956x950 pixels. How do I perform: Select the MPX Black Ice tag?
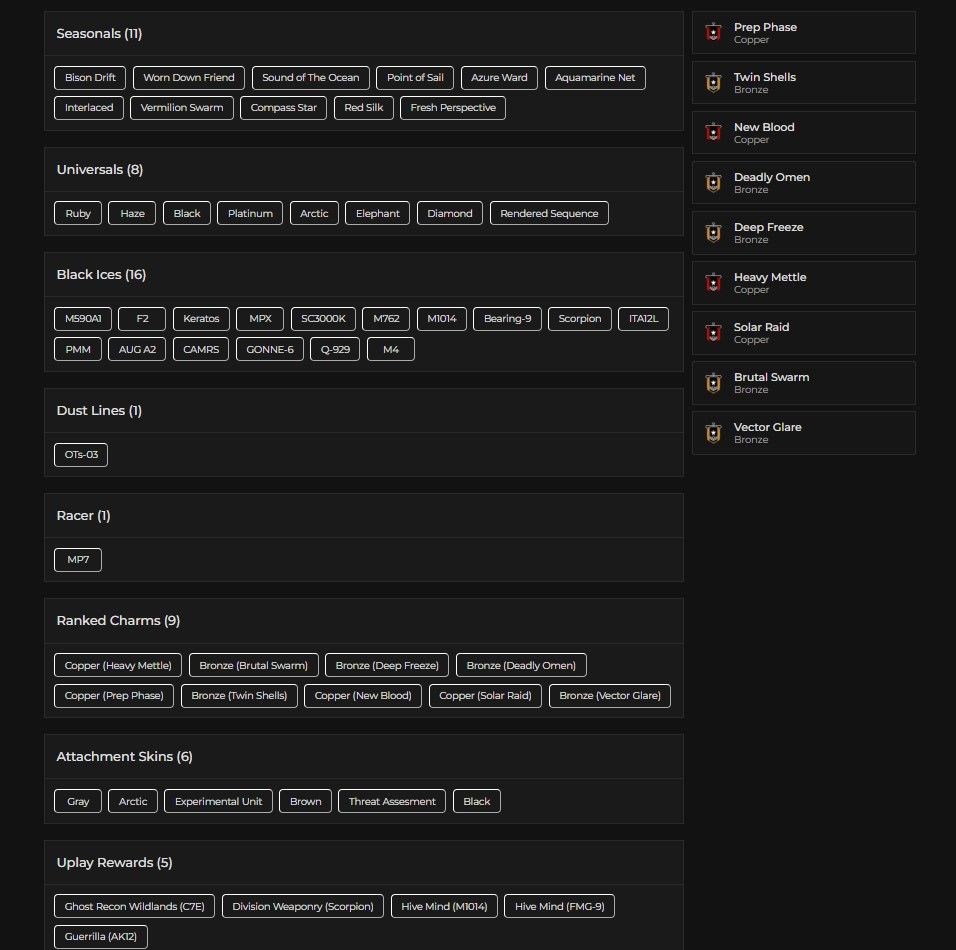tap(260, 319)
